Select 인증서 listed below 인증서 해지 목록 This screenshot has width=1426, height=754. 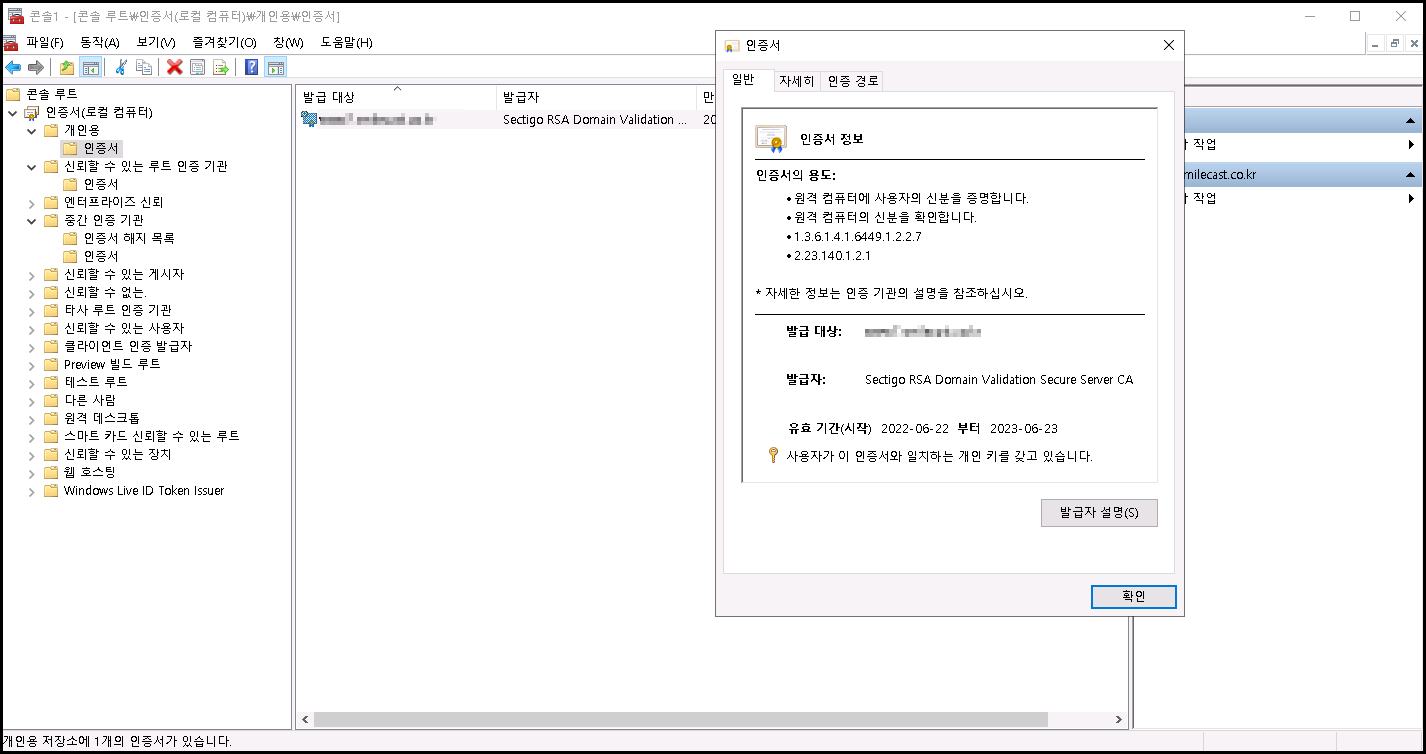click(101, 256)
